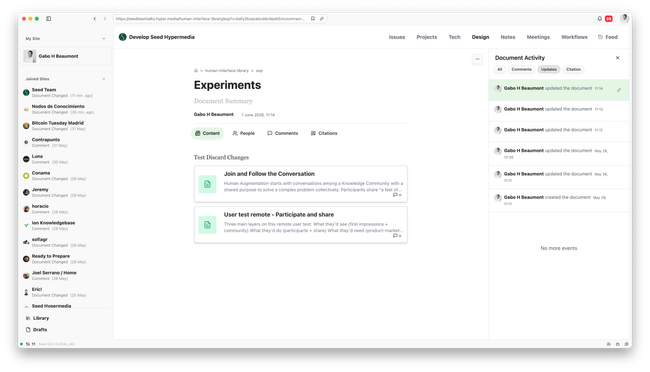Open the Drafts link in sidebar
Viewport: 650px width, 372px height.
click(x=36, y=330)
